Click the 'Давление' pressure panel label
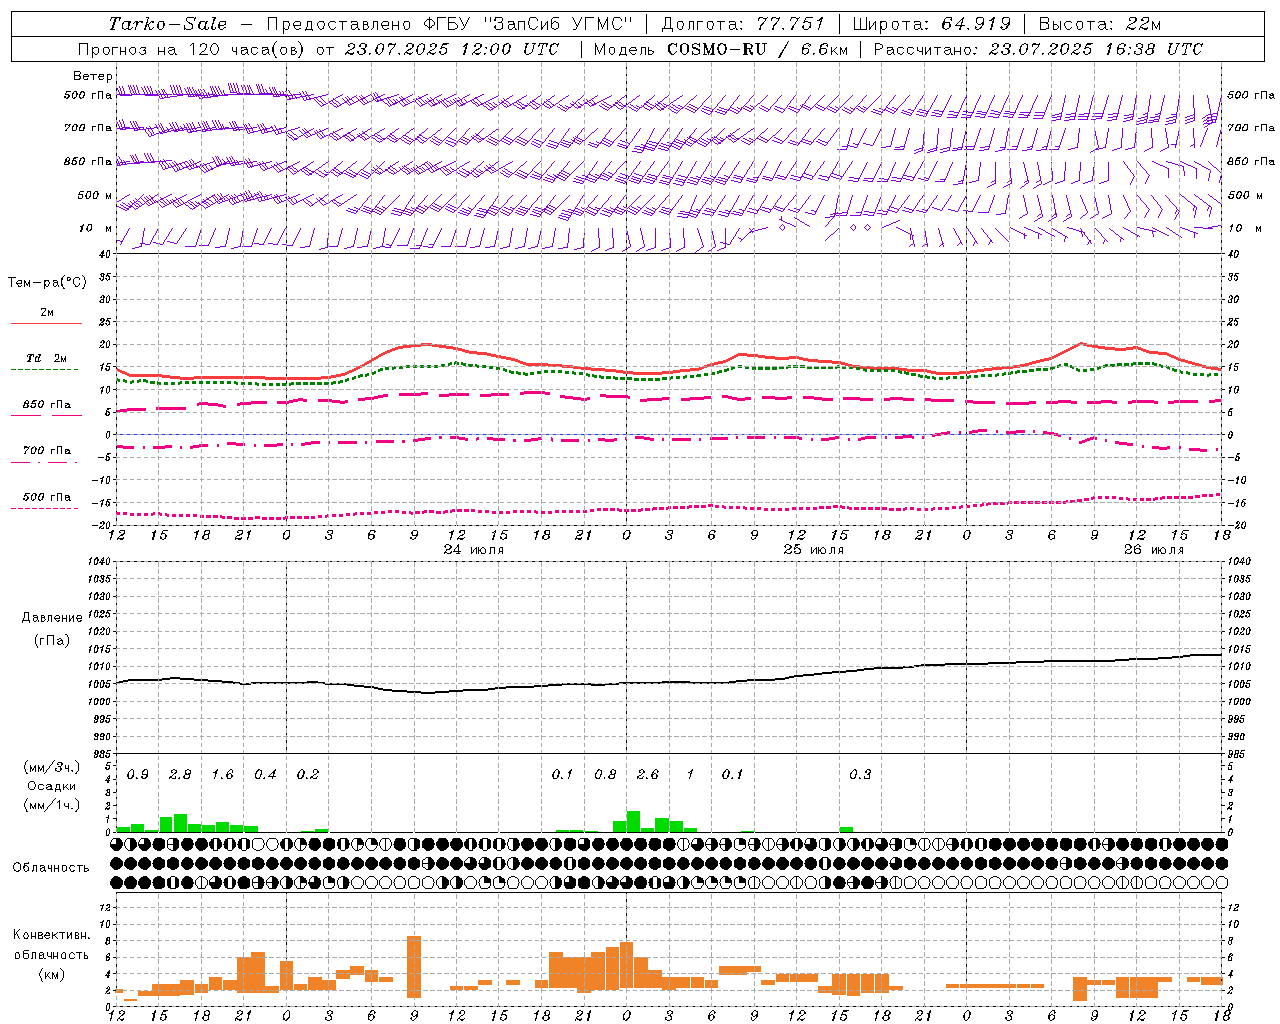 point(52,618)
